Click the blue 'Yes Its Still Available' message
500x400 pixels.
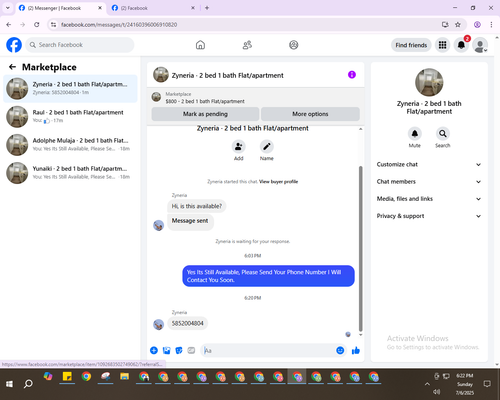[268, 276]
